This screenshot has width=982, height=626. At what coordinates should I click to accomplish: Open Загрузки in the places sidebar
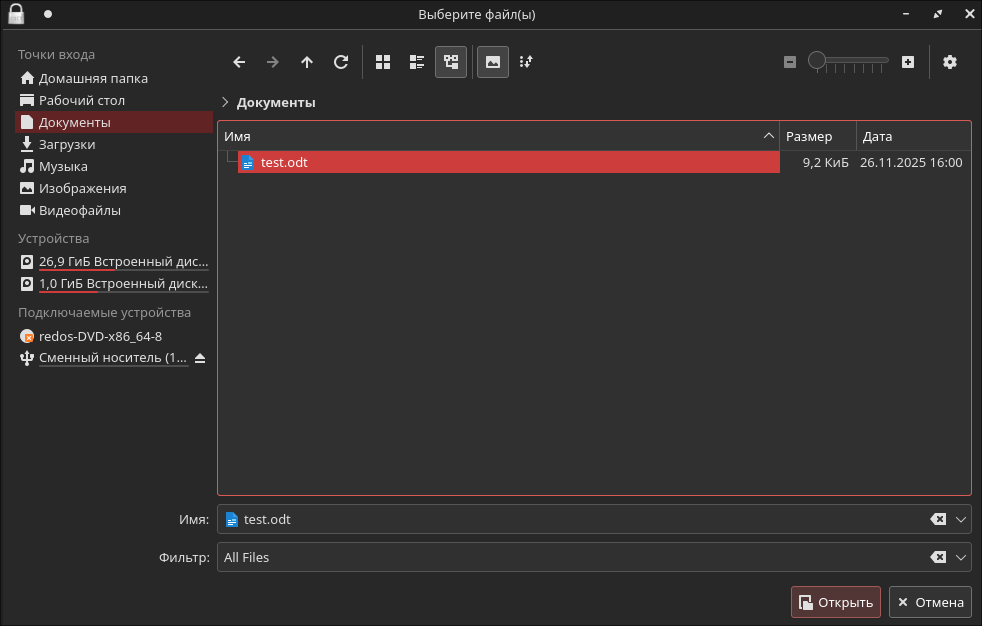click(x=67, y=144)
